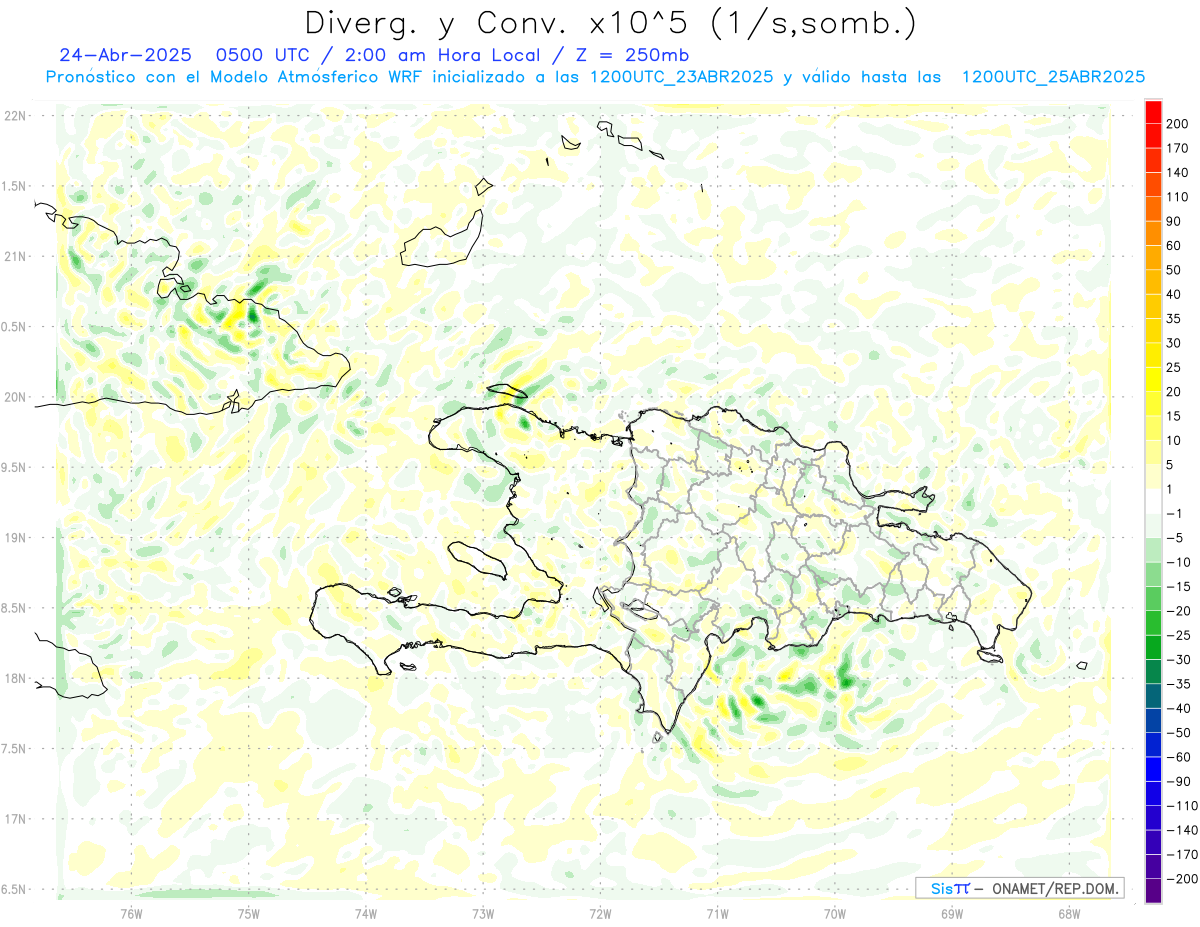The height and width of the screenshot is (927, 1200).
Task: Click the '-110' colorbar value
Action: [x=1180, y=806]
